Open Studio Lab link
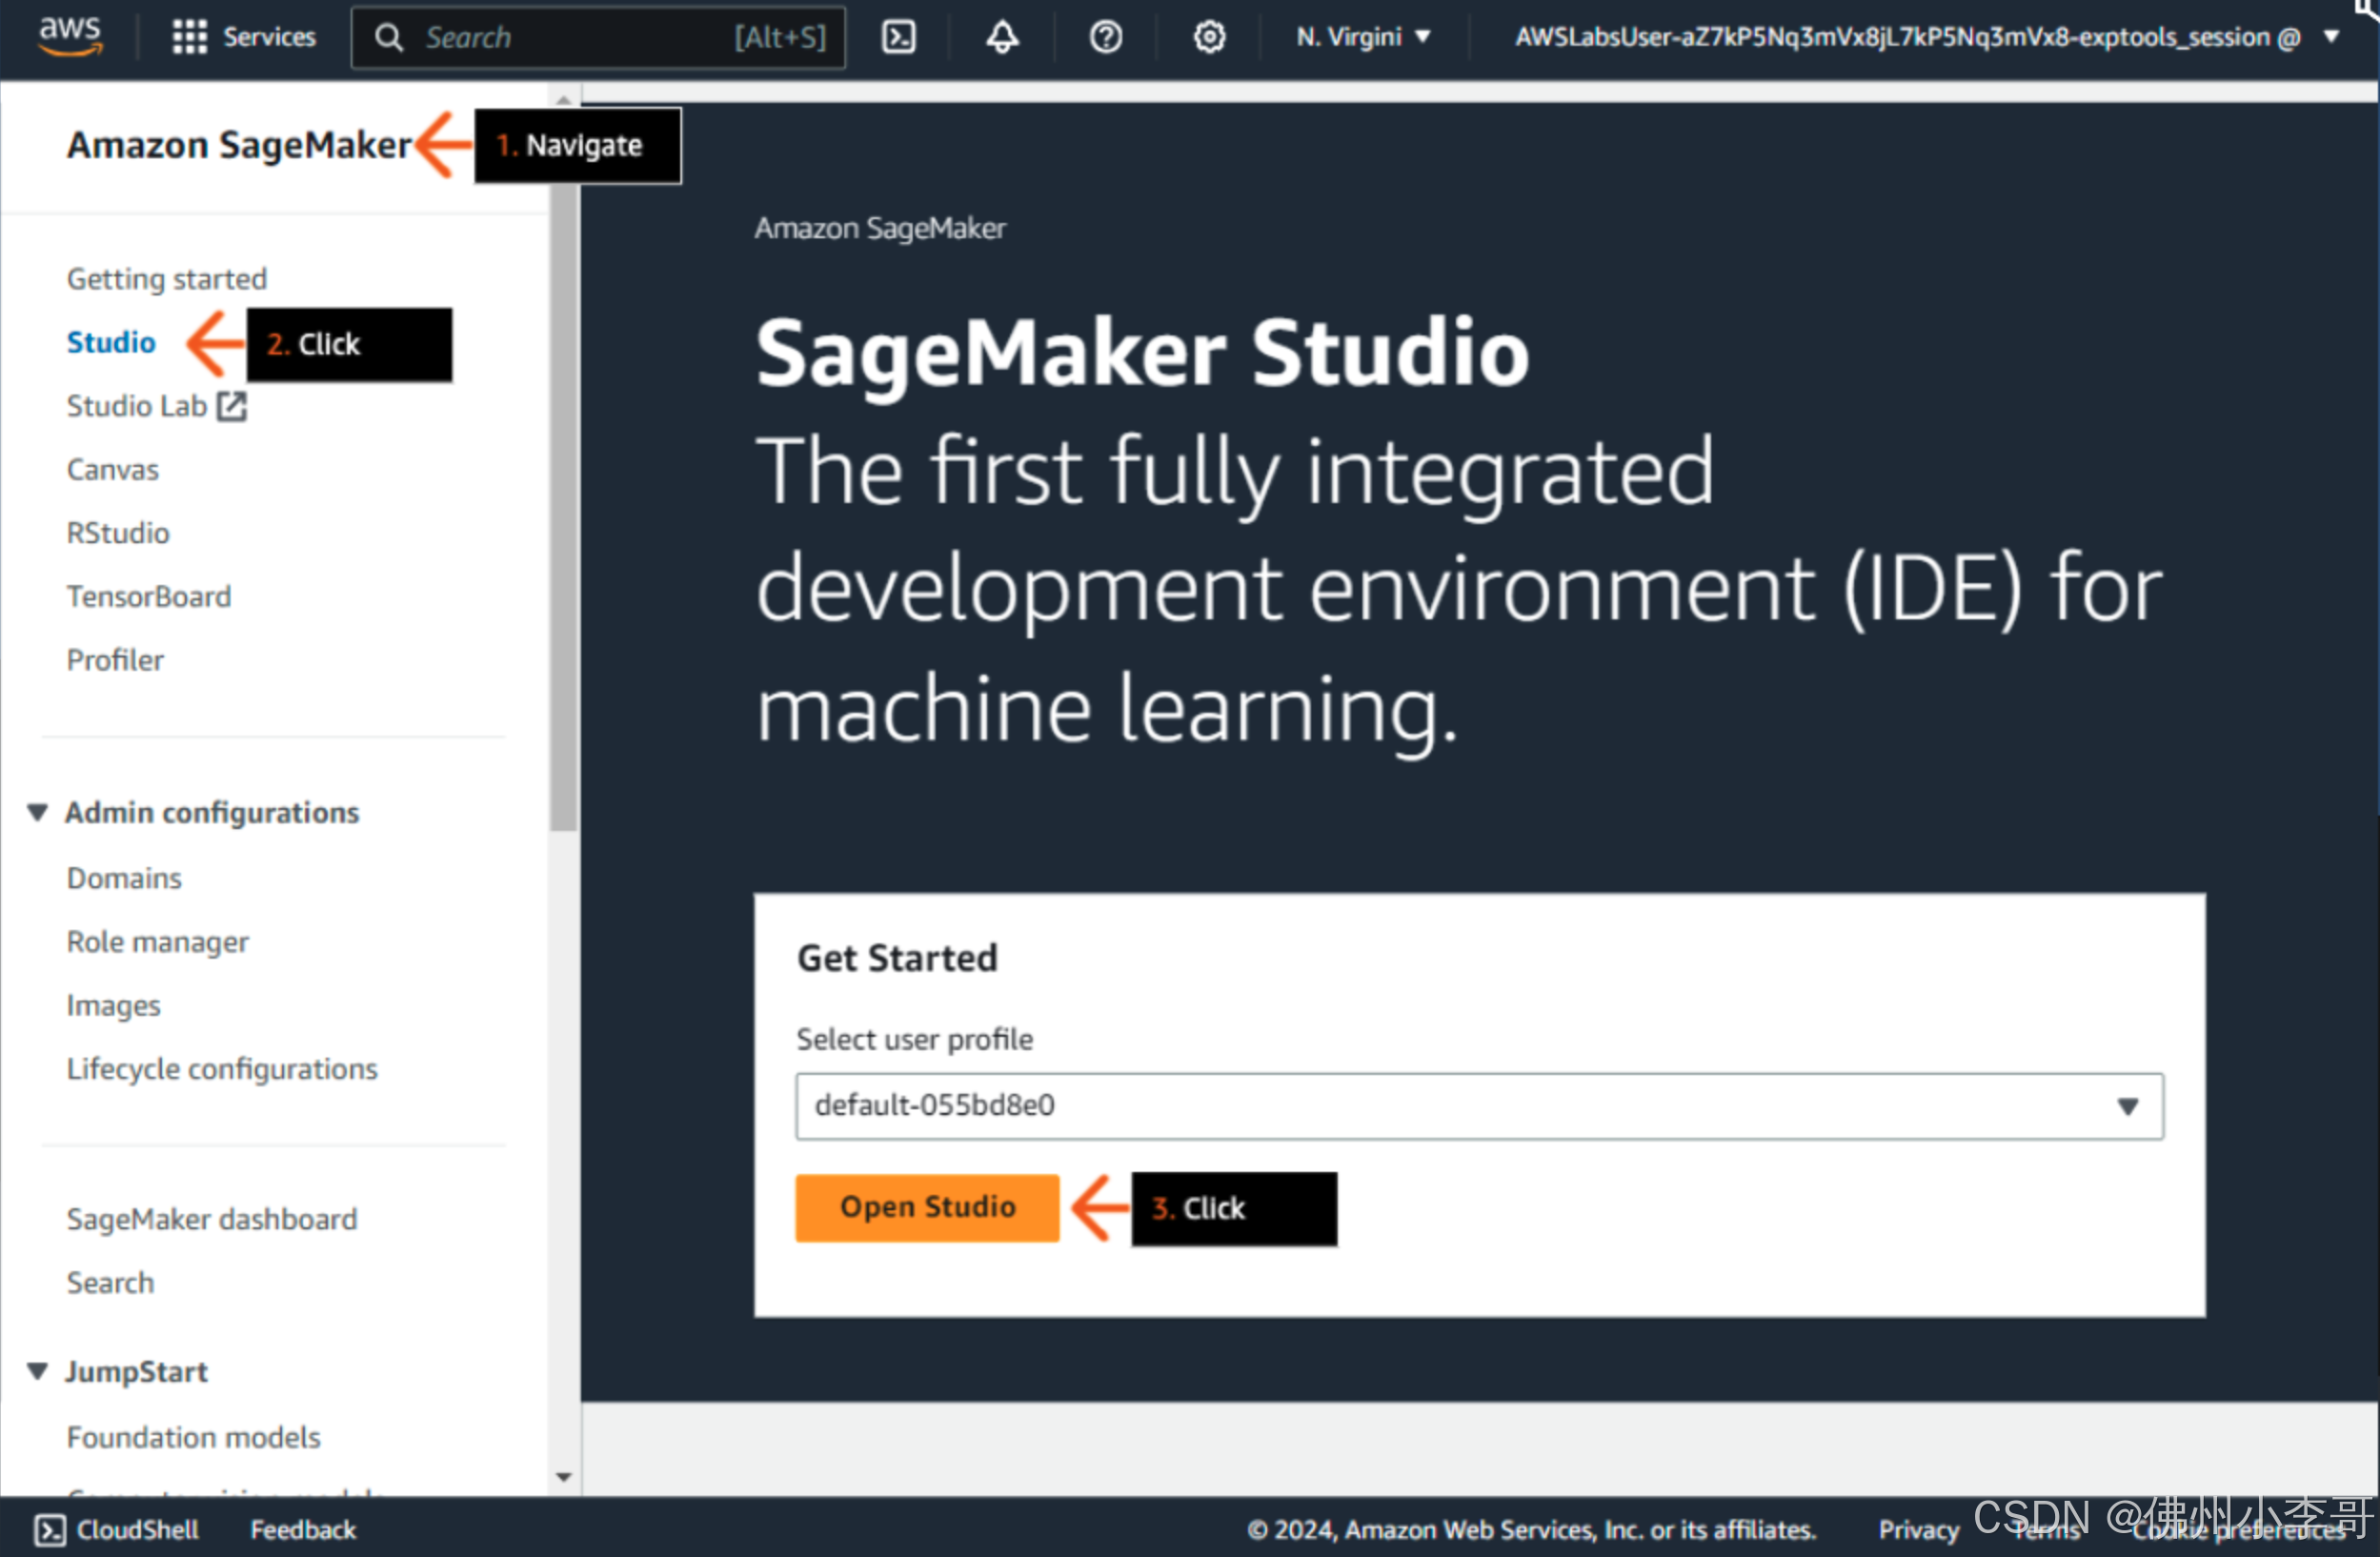The height and width of the screenshot is (1557, 2380). coord(137,406)
